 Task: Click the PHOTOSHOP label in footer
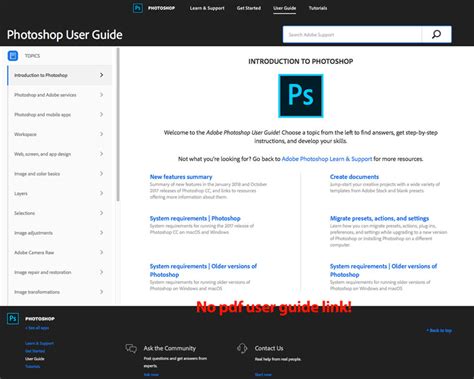pos(40,319)
